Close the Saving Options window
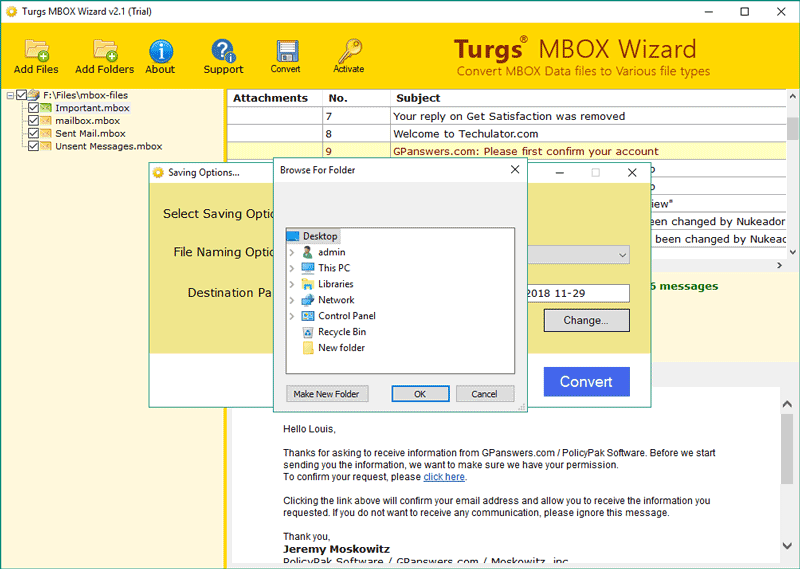The image size is (800, 569). (x=632, y=172)
